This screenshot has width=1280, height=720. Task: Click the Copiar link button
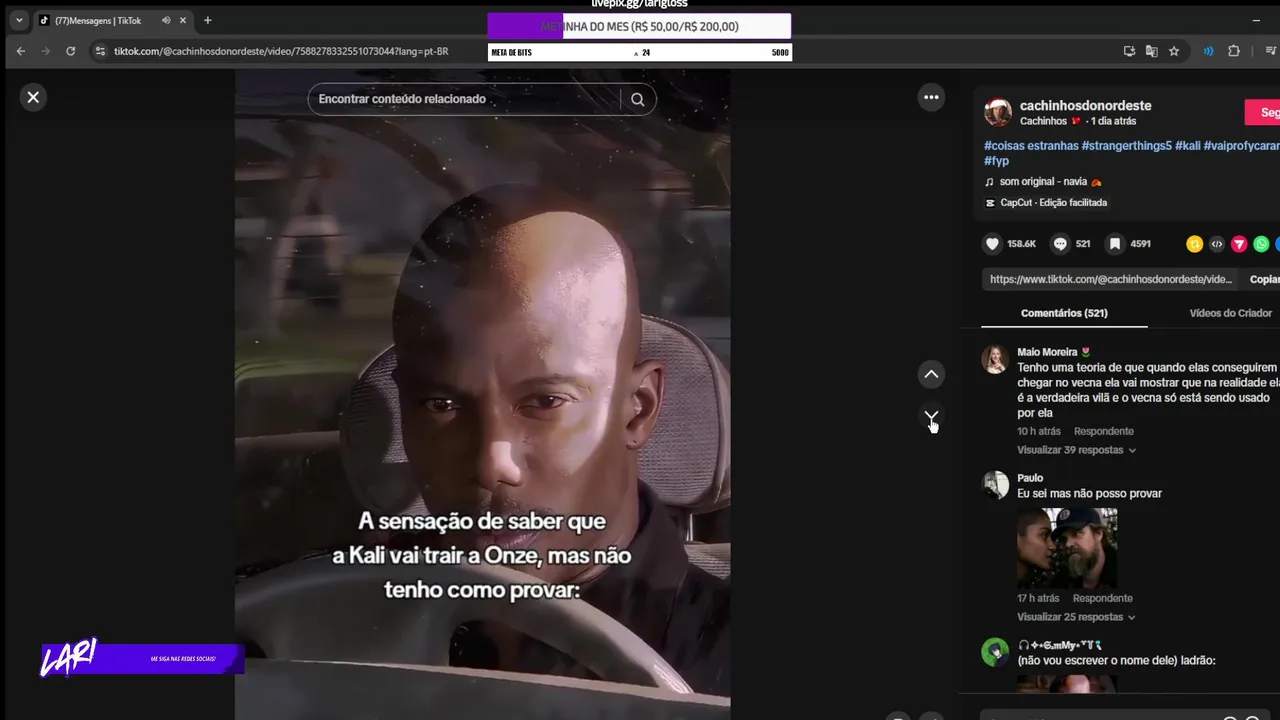tap(1264, 279)
